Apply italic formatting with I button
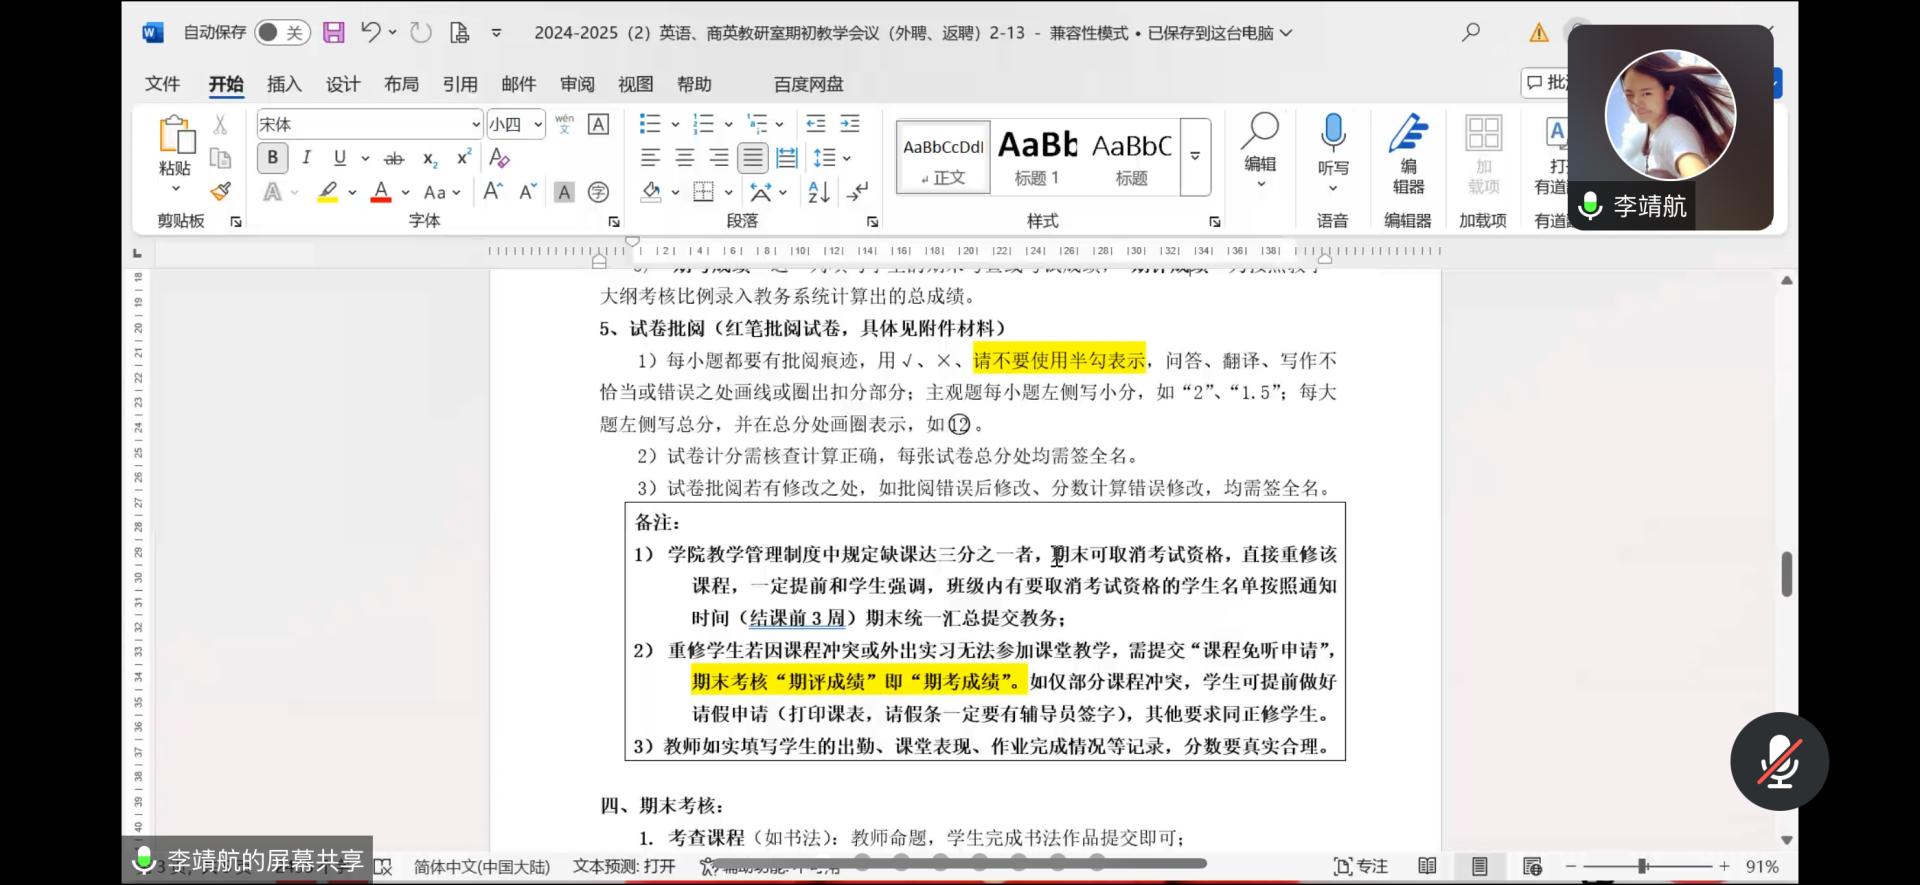This screenshot has height=885, width=1920. [306, 158]
